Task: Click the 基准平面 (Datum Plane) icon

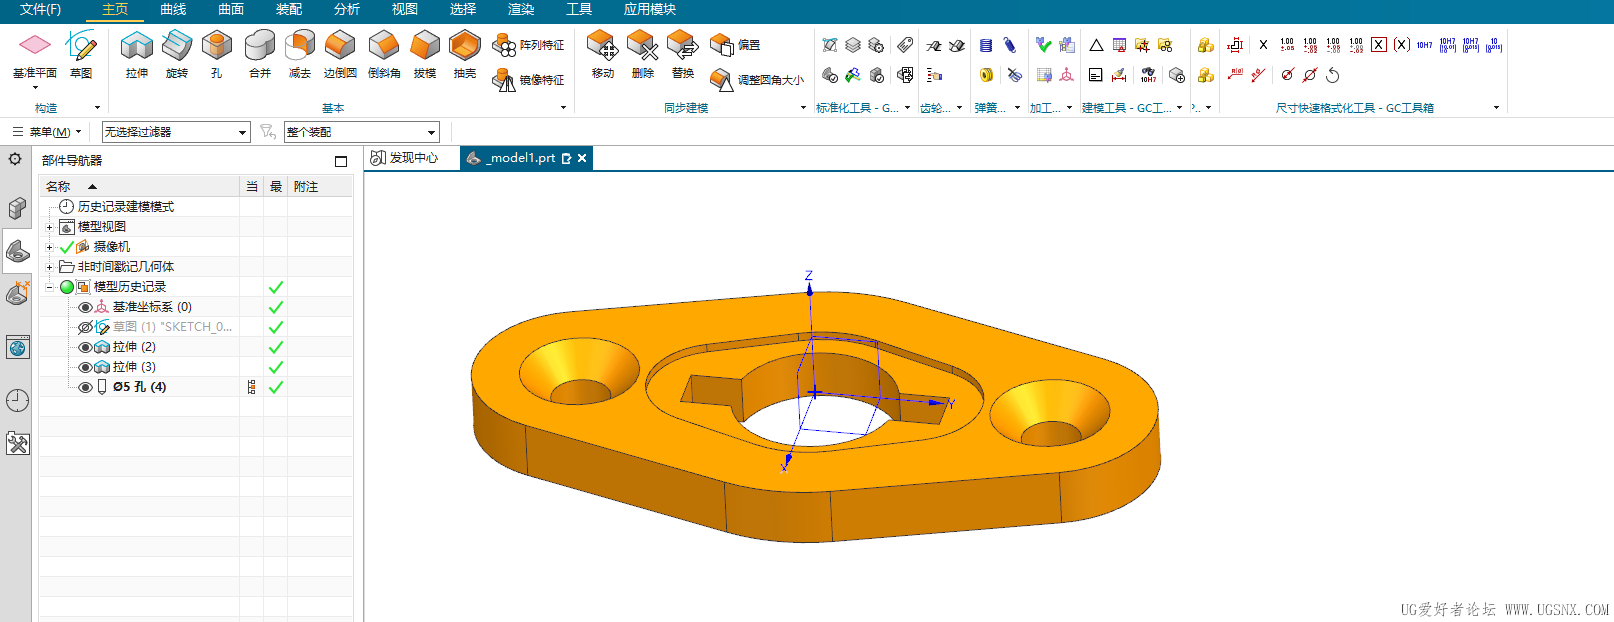Action: [35, 46]
